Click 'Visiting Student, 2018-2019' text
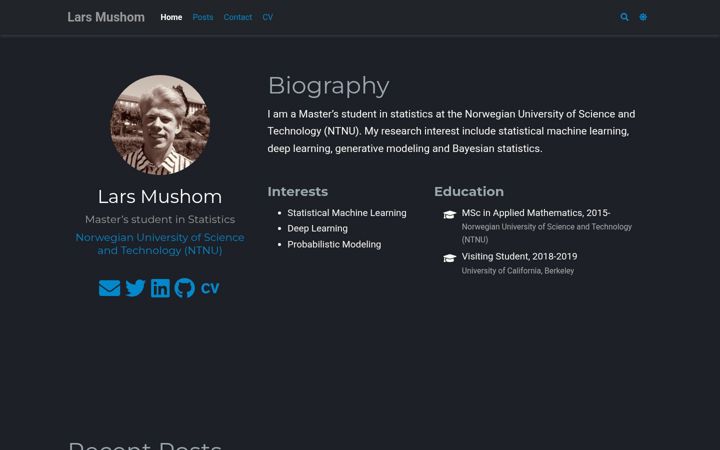The image size is (720, 450). [x=519, y=257]
